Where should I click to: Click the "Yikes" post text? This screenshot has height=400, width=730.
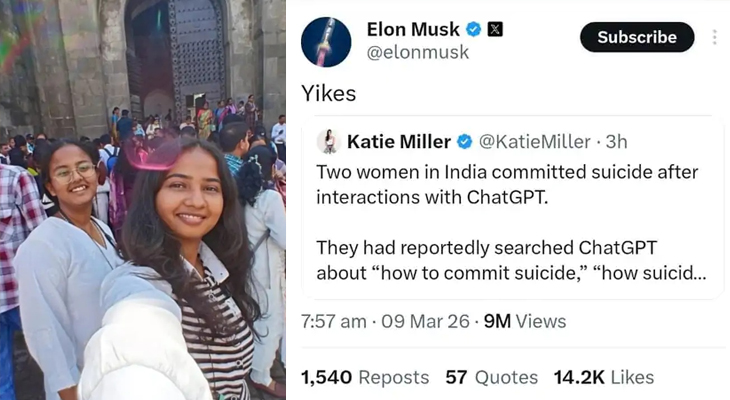point(329,93)
